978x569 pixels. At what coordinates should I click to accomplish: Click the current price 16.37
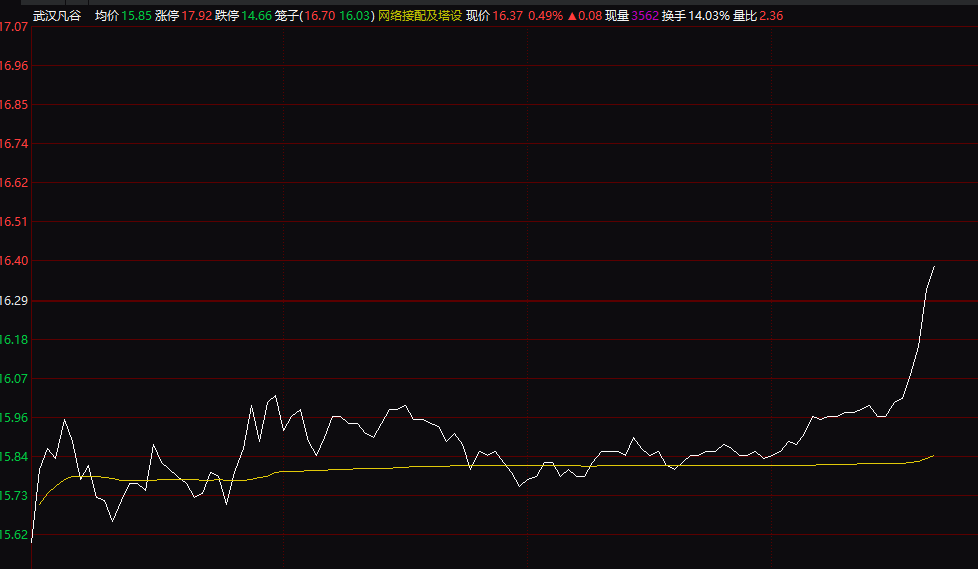click(508, 16)
